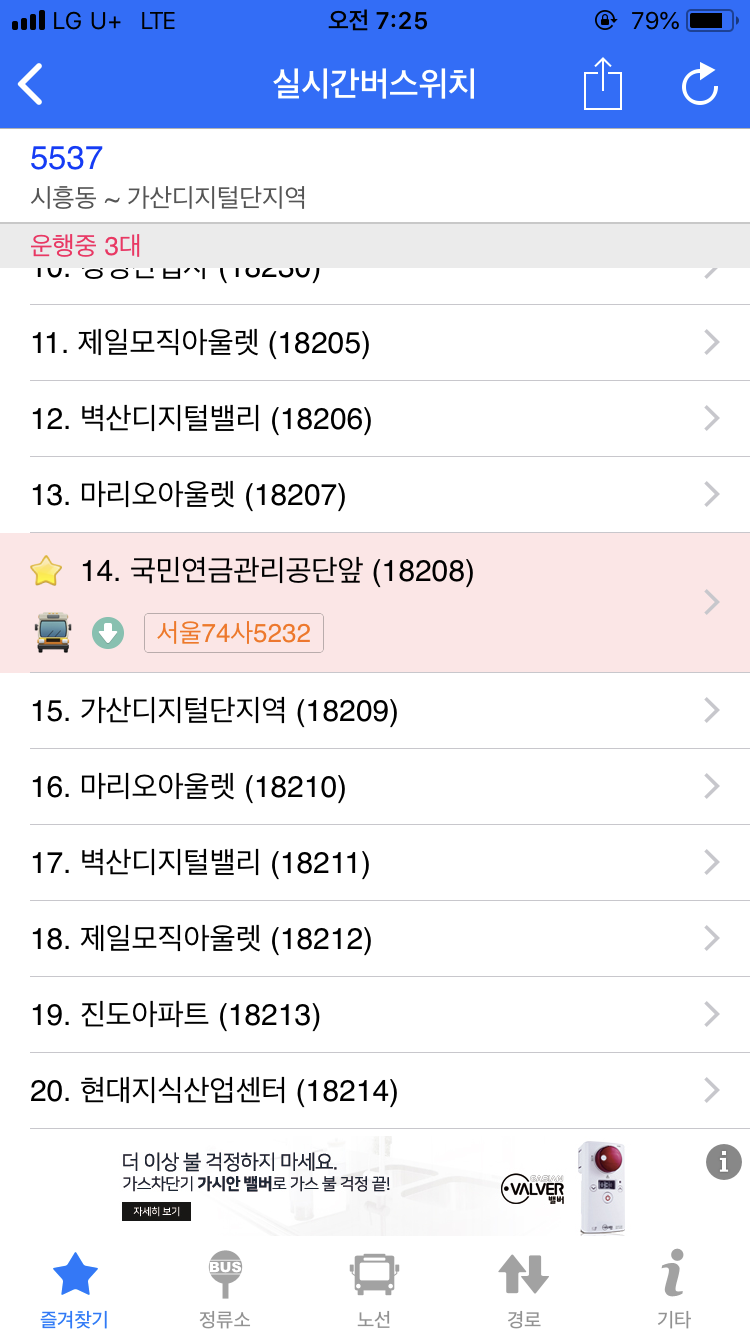Toggle favorite star for stop 14

46,571
